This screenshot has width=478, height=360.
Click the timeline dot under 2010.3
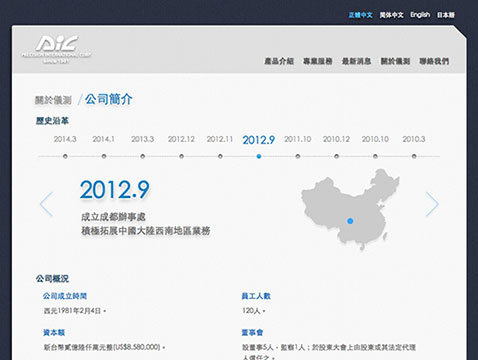click(414, 156)
